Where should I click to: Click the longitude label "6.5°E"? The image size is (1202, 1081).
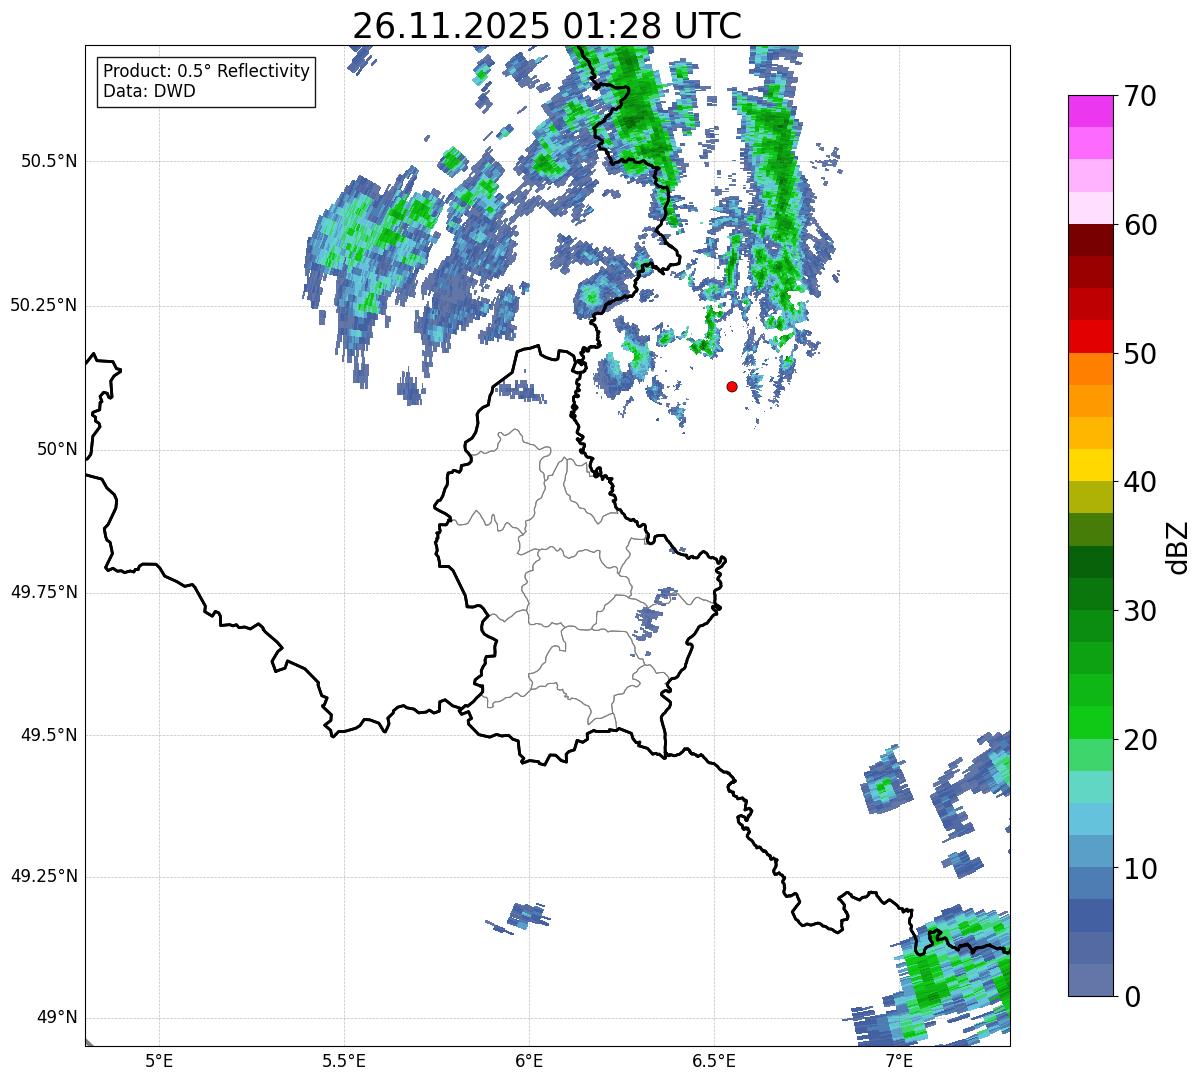pos(714,1060)
